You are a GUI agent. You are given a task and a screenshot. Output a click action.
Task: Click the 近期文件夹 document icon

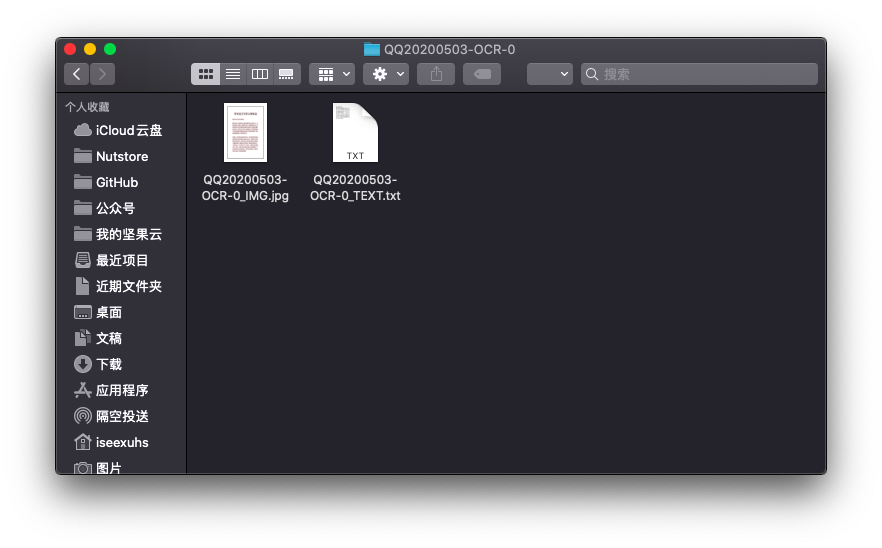[x=82, y=286]
